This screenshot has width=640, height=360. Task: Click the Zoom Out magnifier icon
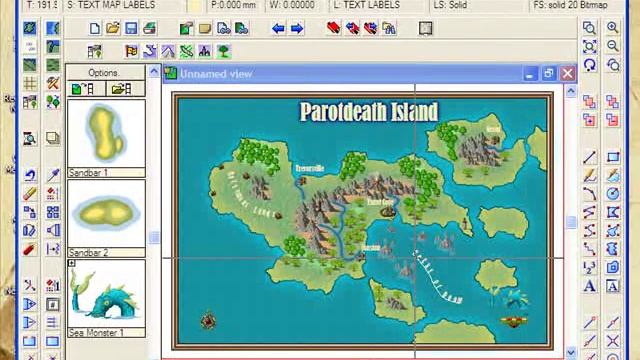[612, 46]
